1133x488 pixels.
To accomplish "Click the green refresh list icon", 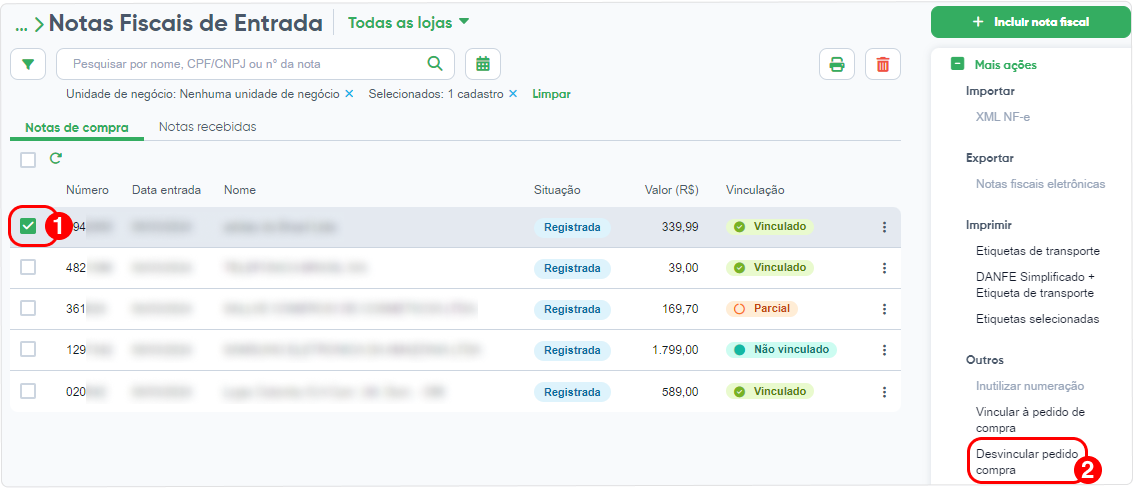I will [x=55, y=158].
